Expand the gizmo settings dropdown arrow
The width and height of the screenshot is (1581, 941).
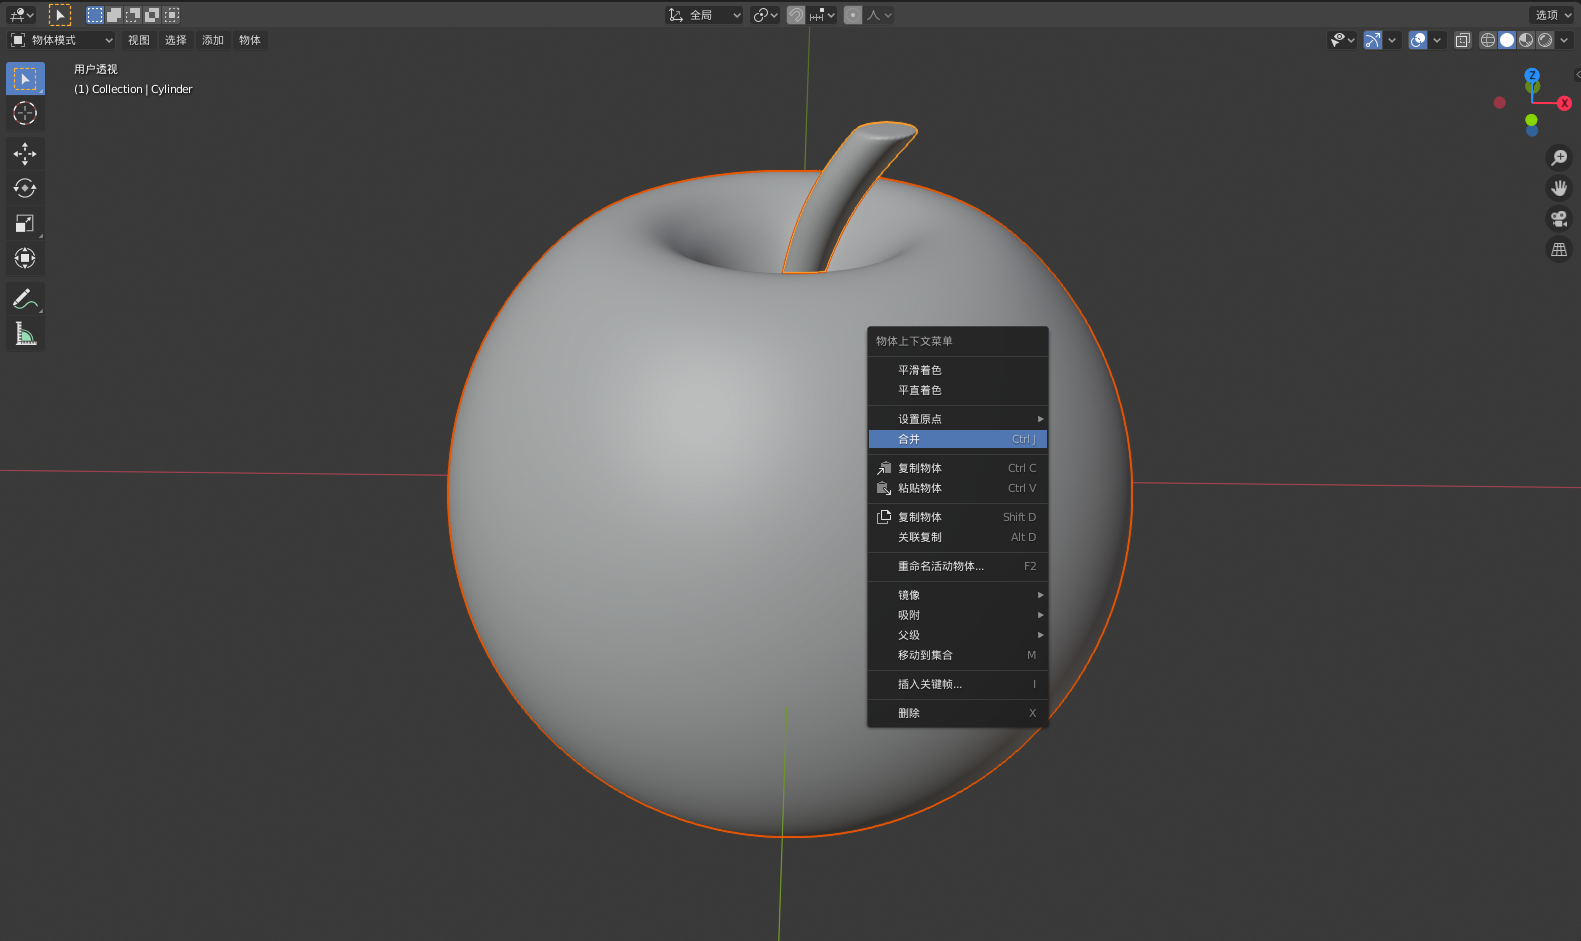[x=1392, y=40]
